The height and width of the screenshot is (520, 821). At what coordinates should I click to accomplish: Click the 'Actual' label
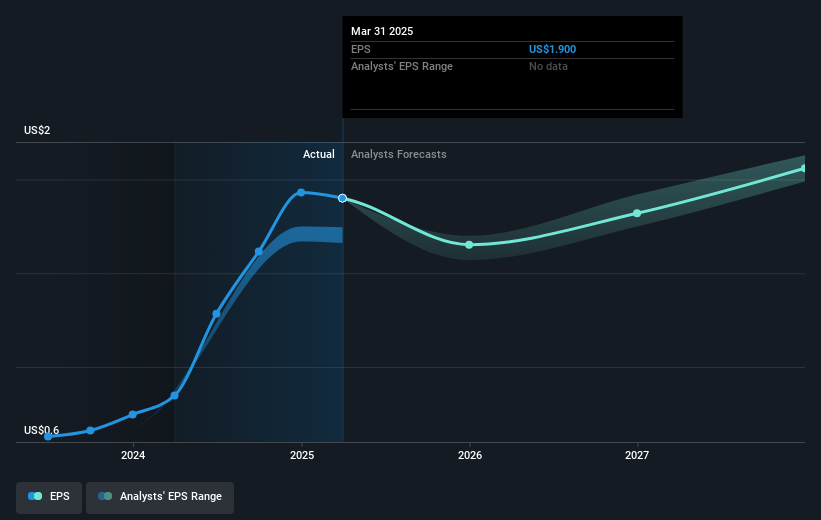[318, 154]
